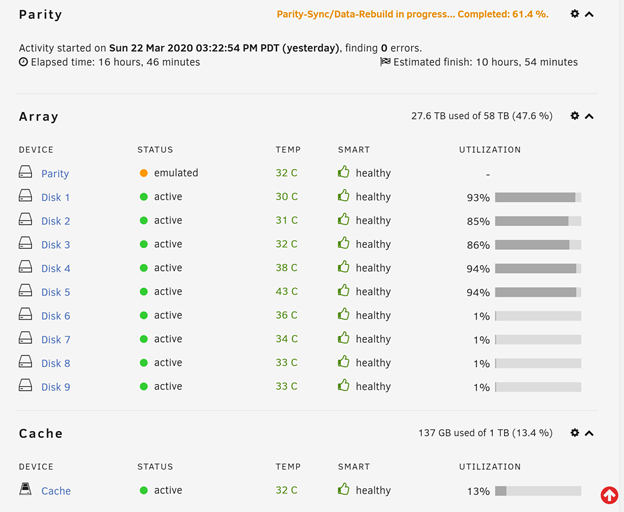Click the Cache device drive icon

pos(25,489)
